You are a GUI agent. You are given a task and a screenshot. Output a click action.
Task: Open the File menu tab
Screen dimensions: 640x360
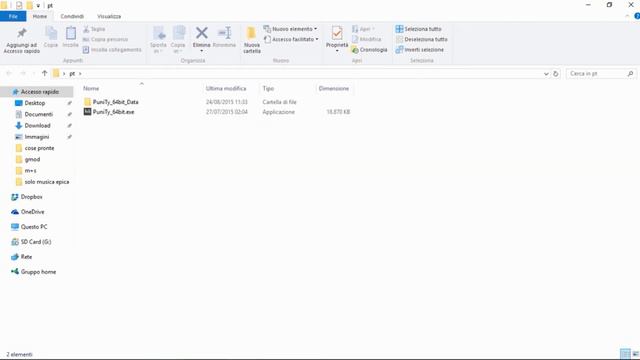pyautogui.click(x=13, y=16)
